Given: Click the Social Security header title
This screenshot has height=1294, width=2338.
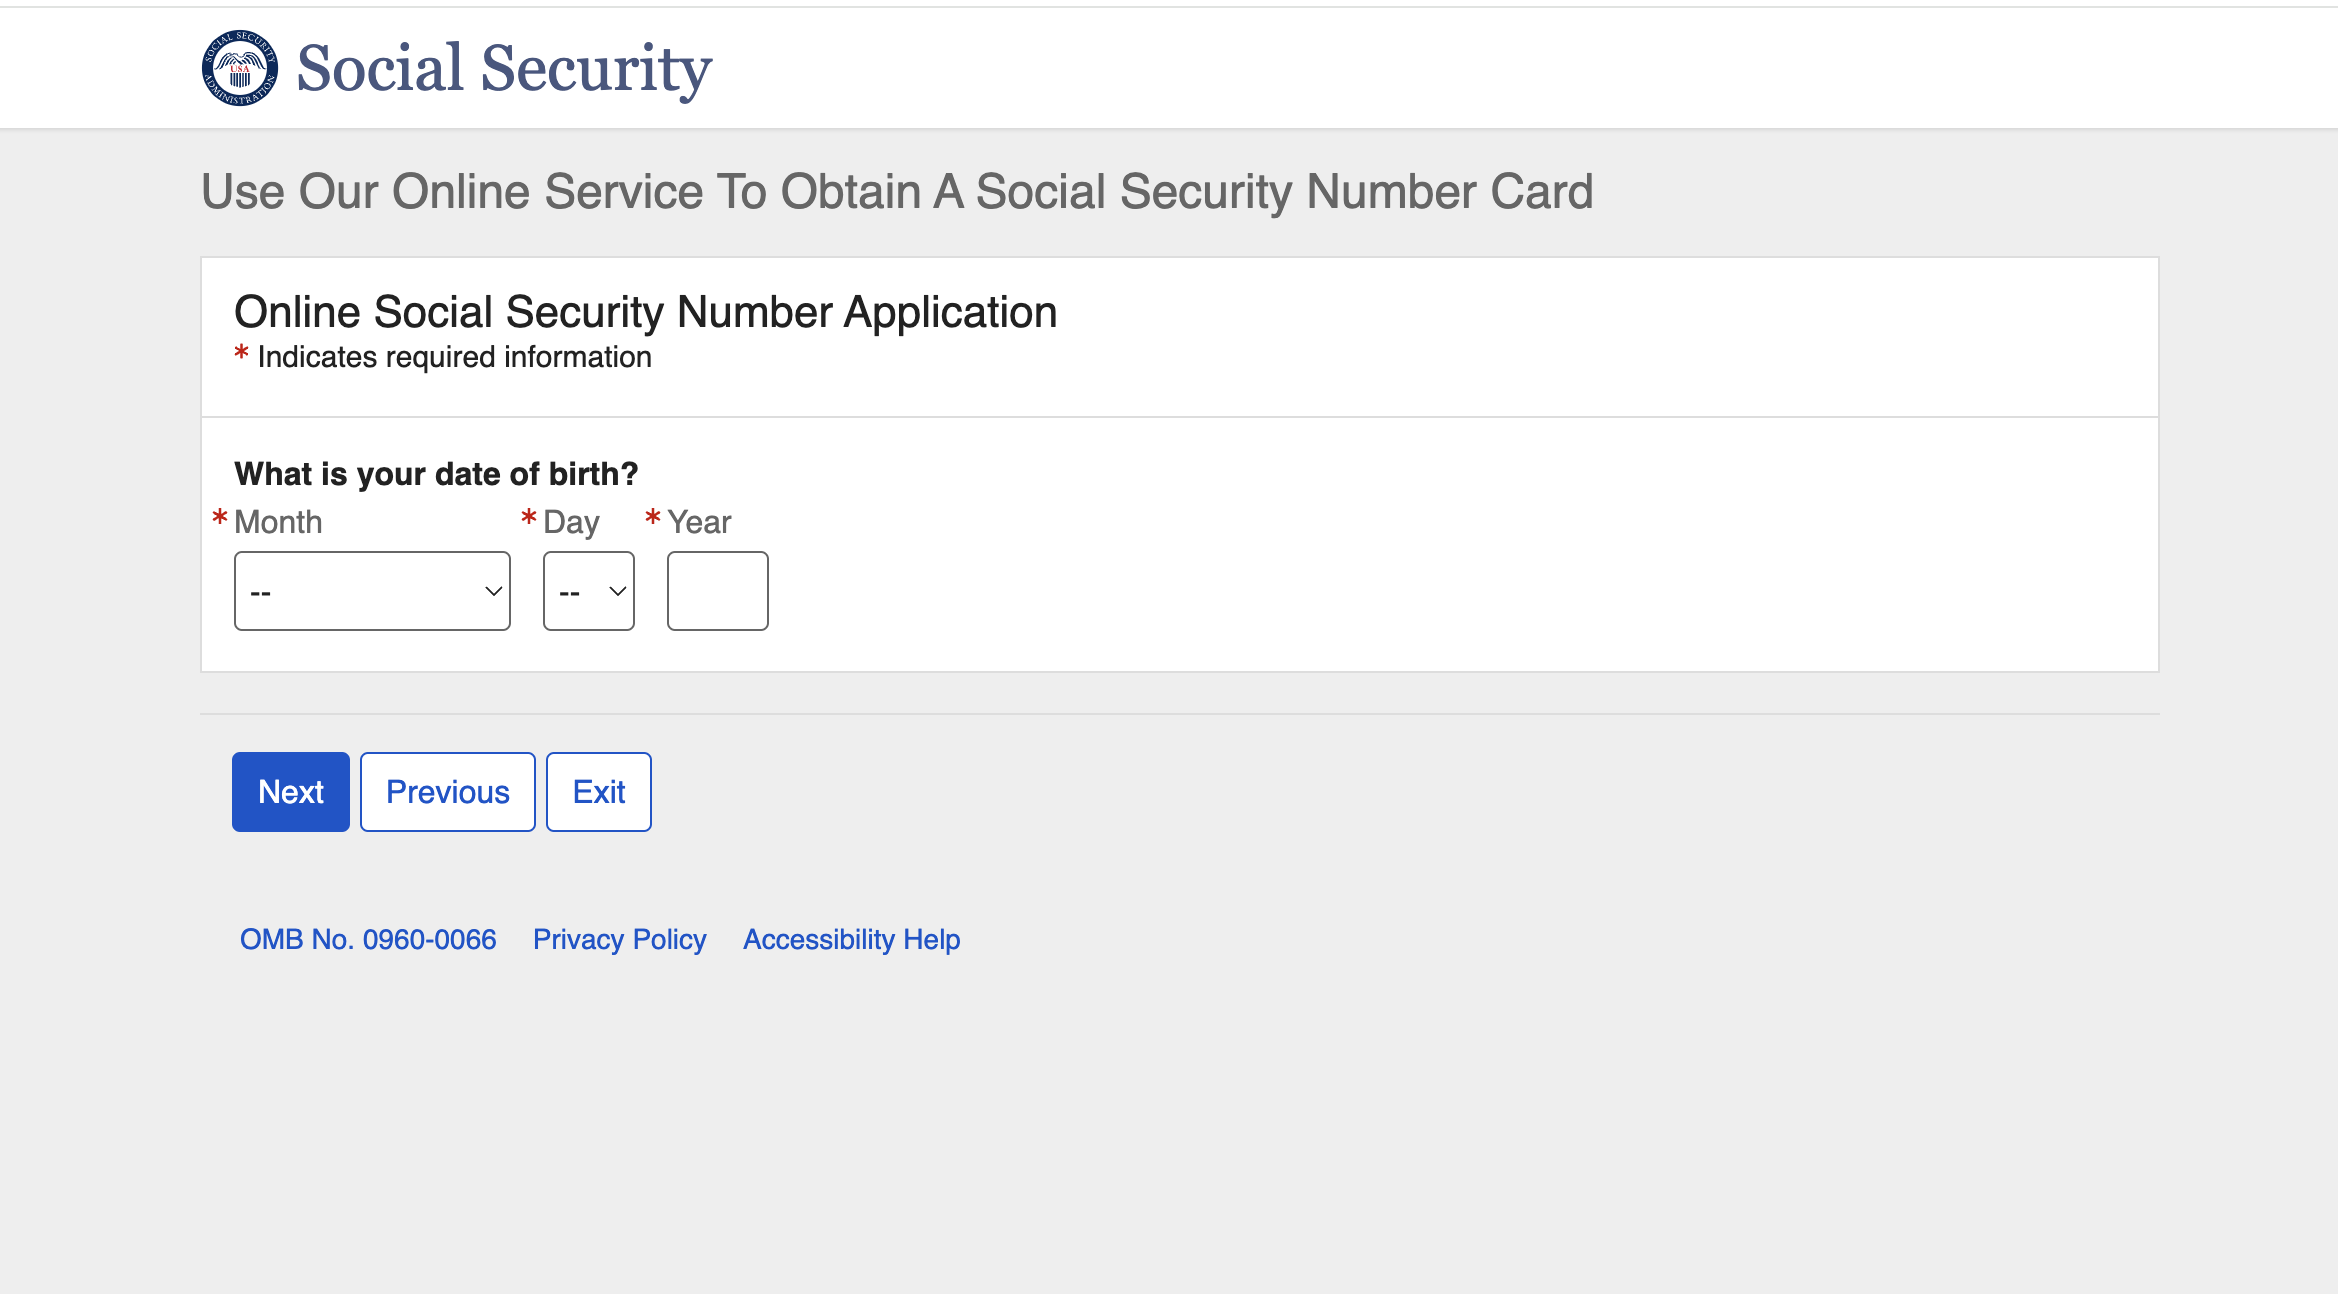Looking at the screenshot, I should click(x=504, y=68).
